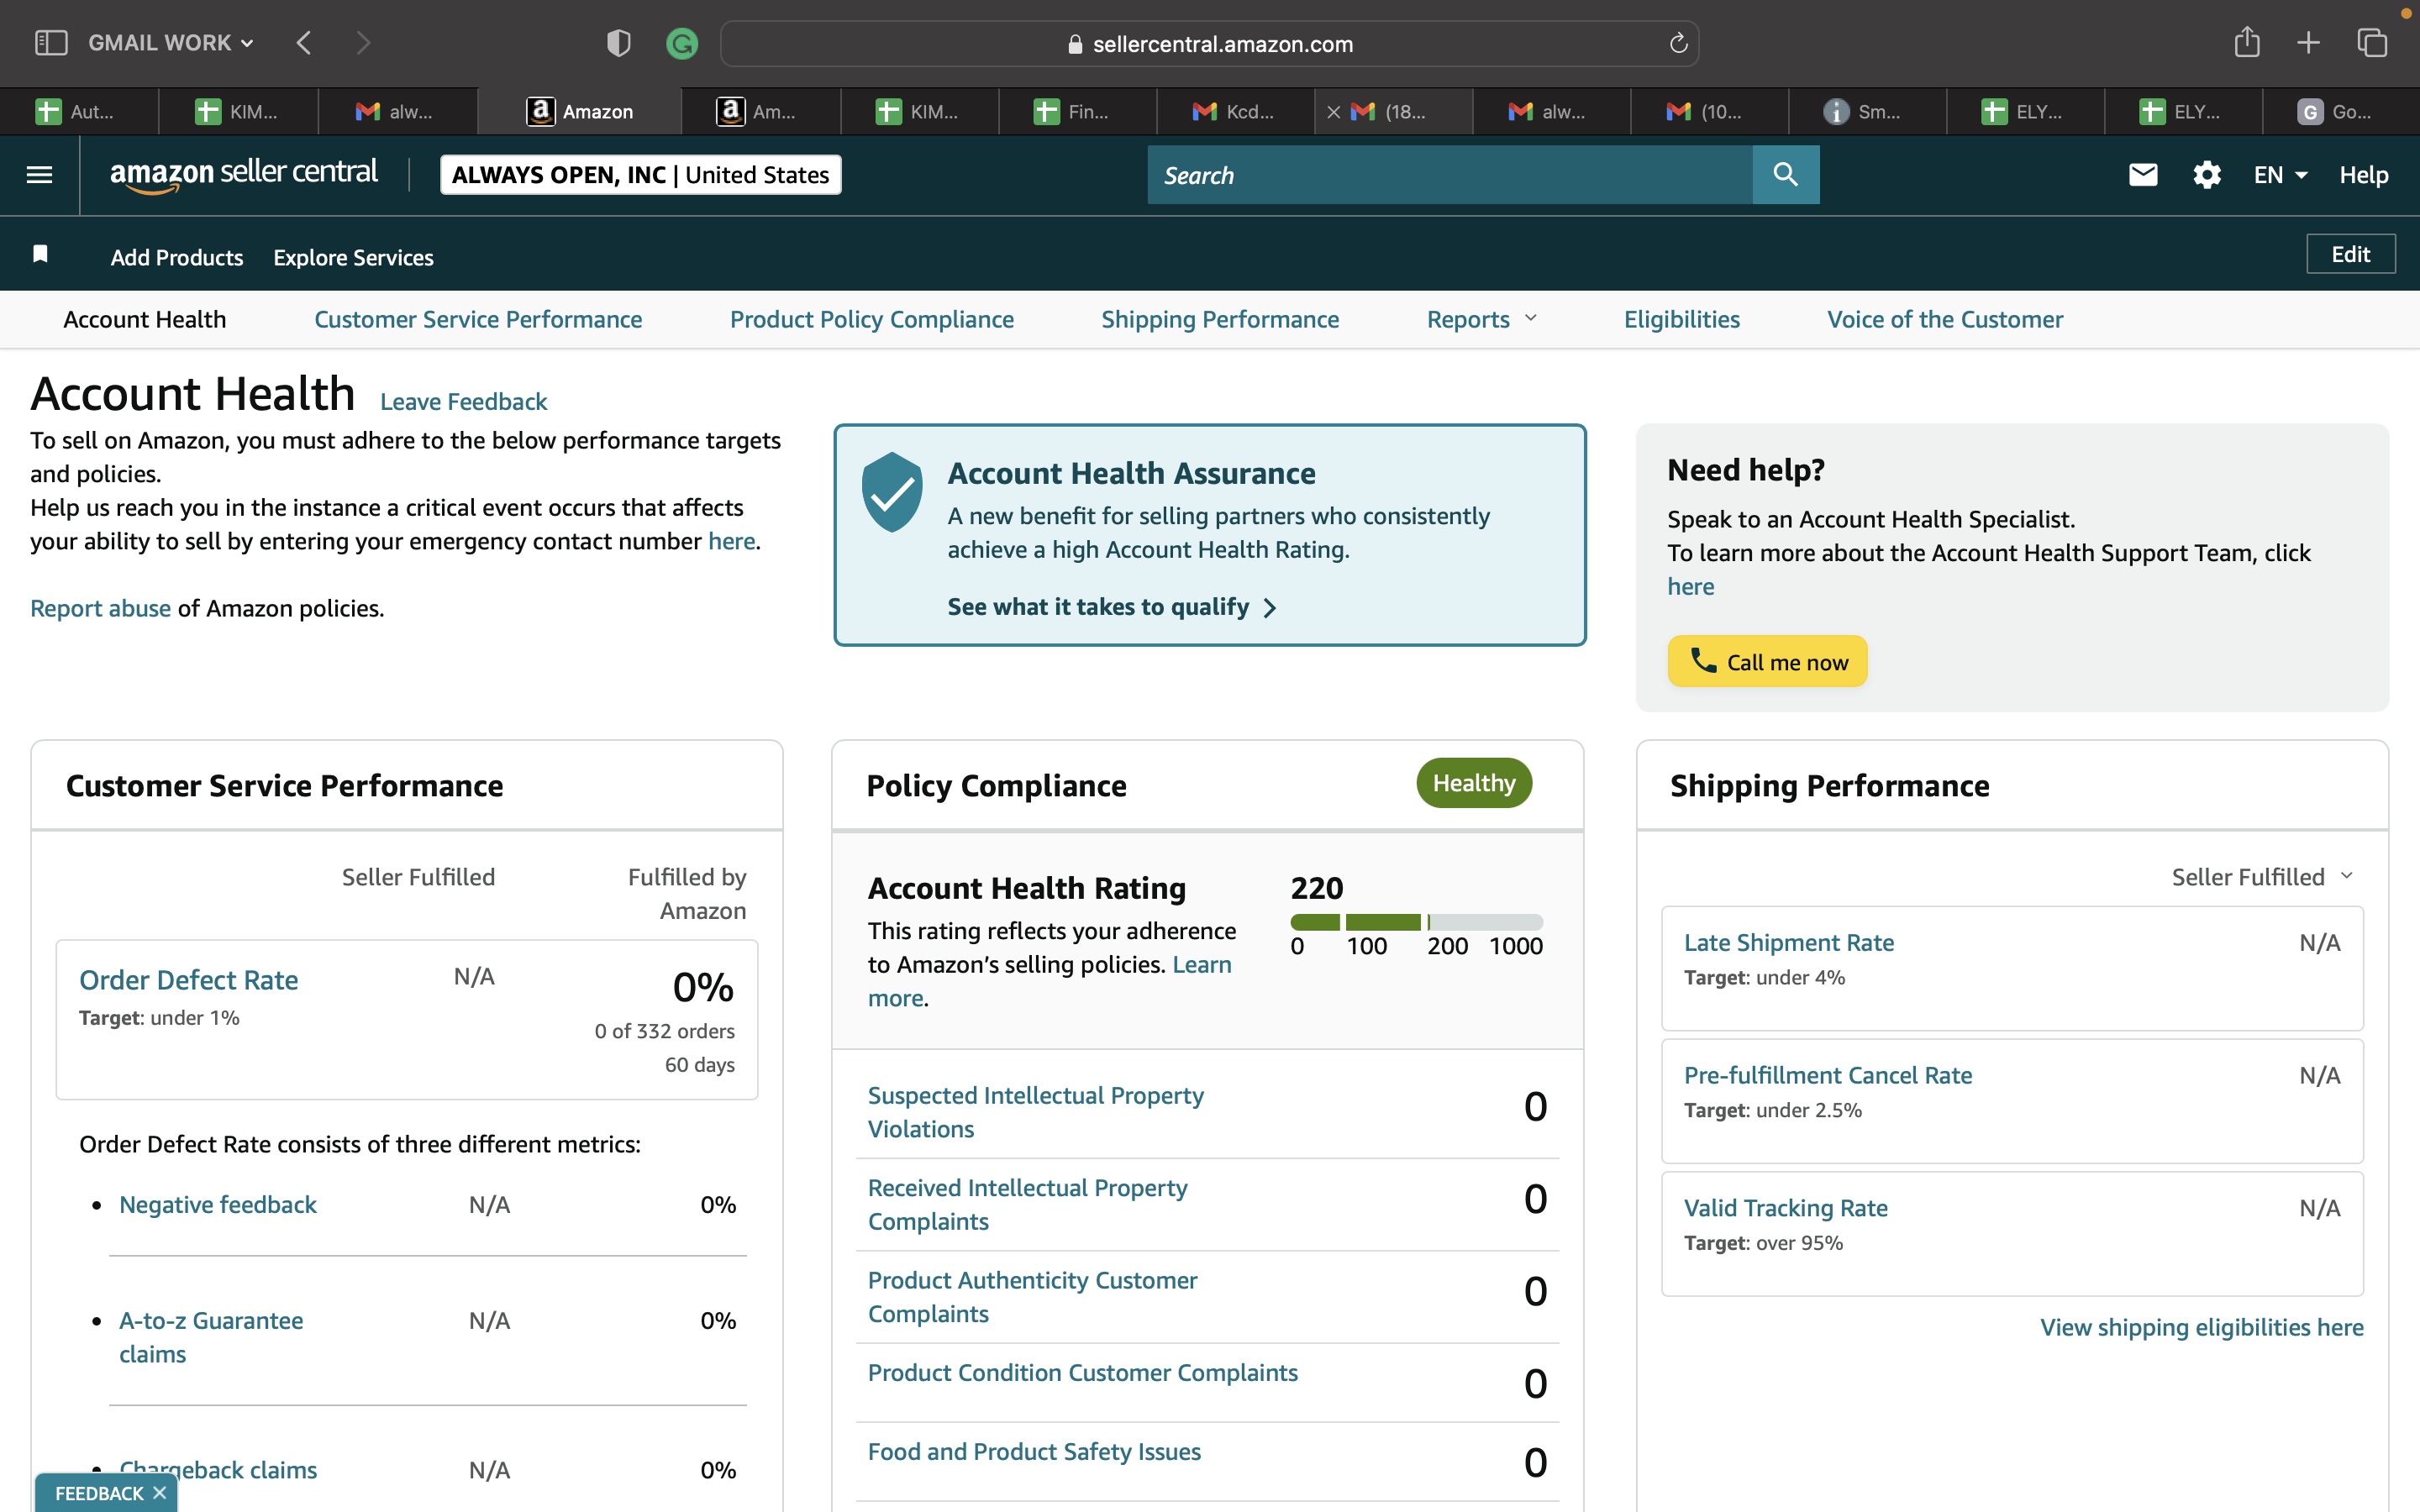Screen dimensions: 2420x1512
Task: Click the Account Health Assurance shield icon
Action: [892, 492]
